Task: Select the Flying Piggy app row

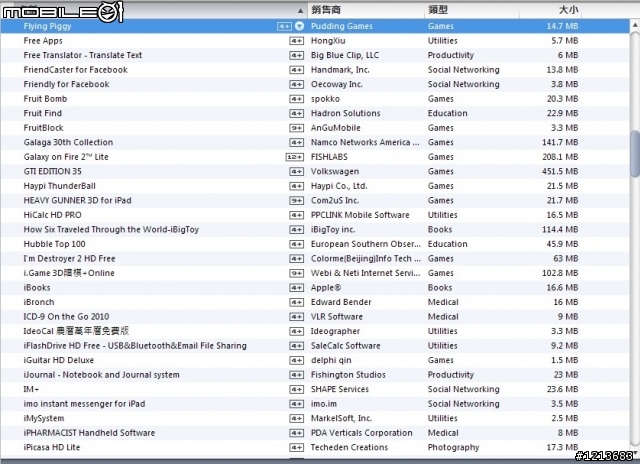Action: click(315, 26)
